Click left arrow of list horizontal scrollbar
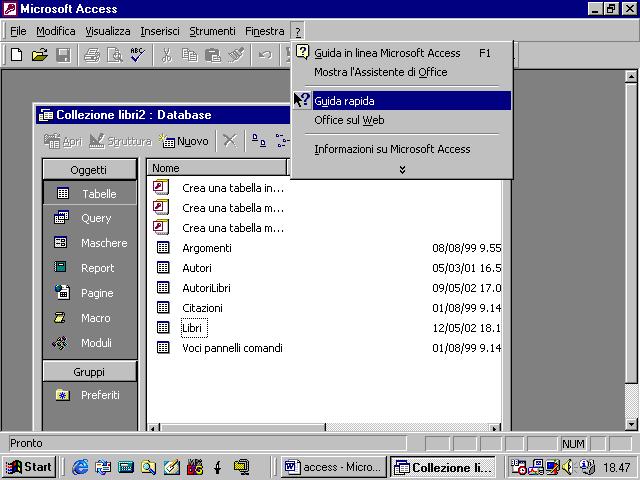 [x=153, y=428]
